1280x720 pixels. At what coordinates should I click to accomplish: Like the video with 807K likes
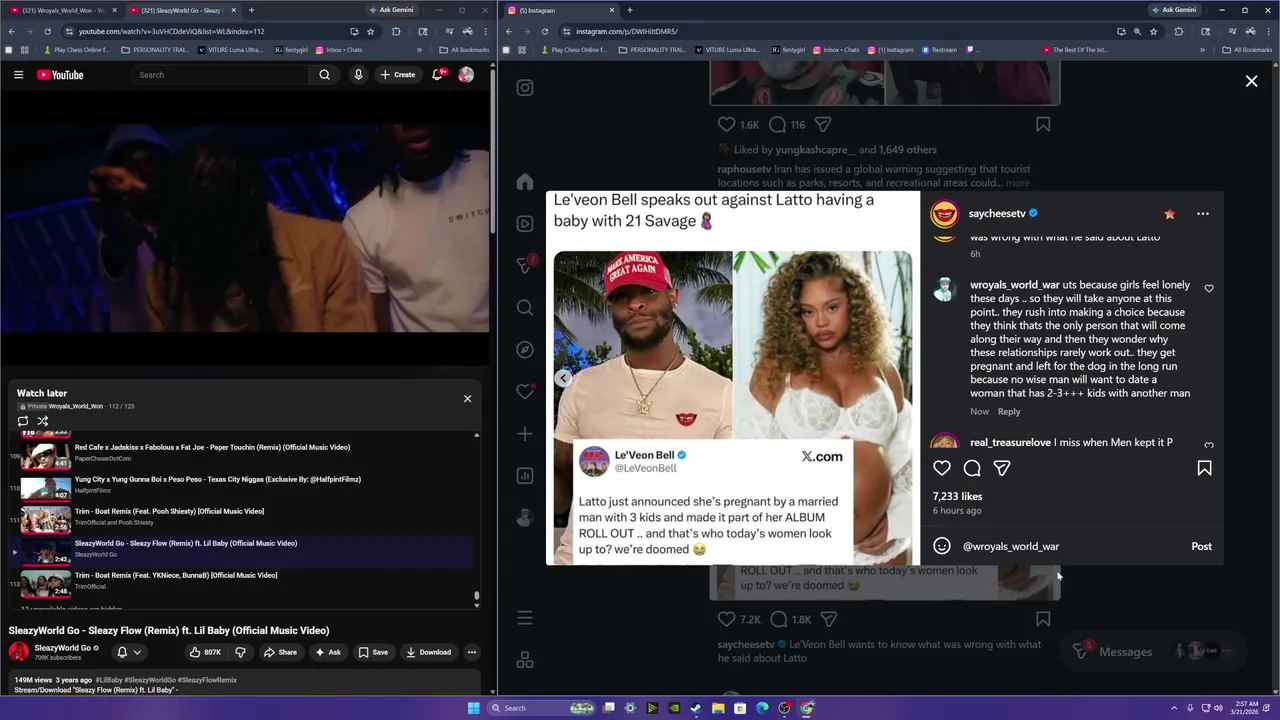tap(206, 652)
